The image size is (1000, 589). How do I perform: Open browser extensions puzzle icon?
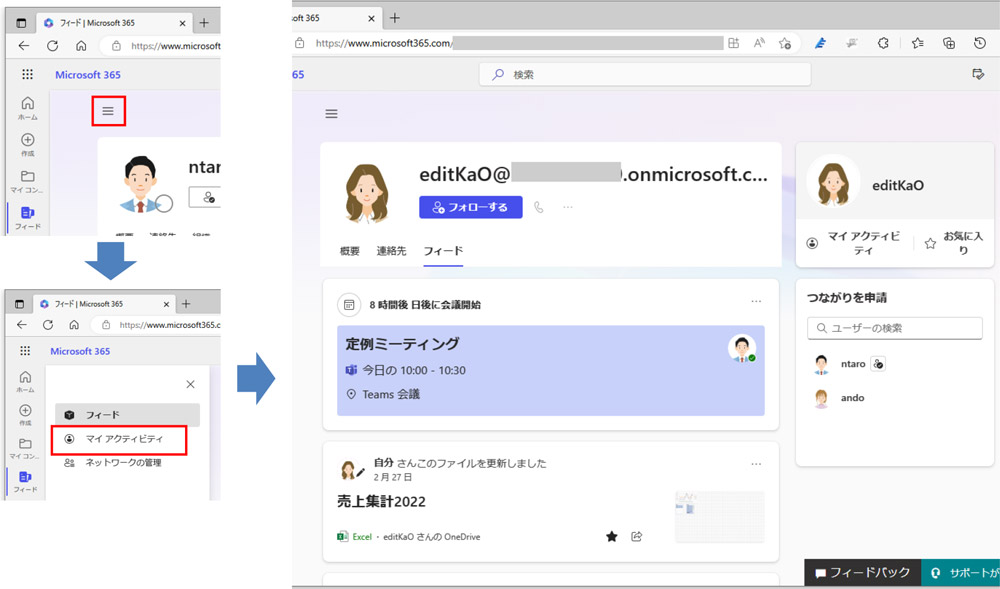(883, 43)
